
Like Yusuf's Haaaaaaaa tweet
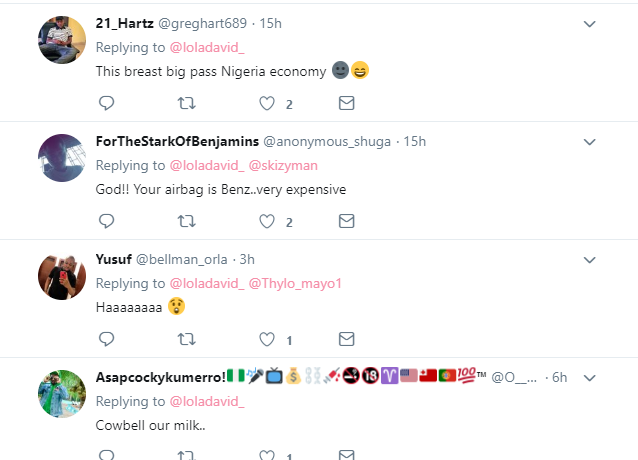click(267, 339)
